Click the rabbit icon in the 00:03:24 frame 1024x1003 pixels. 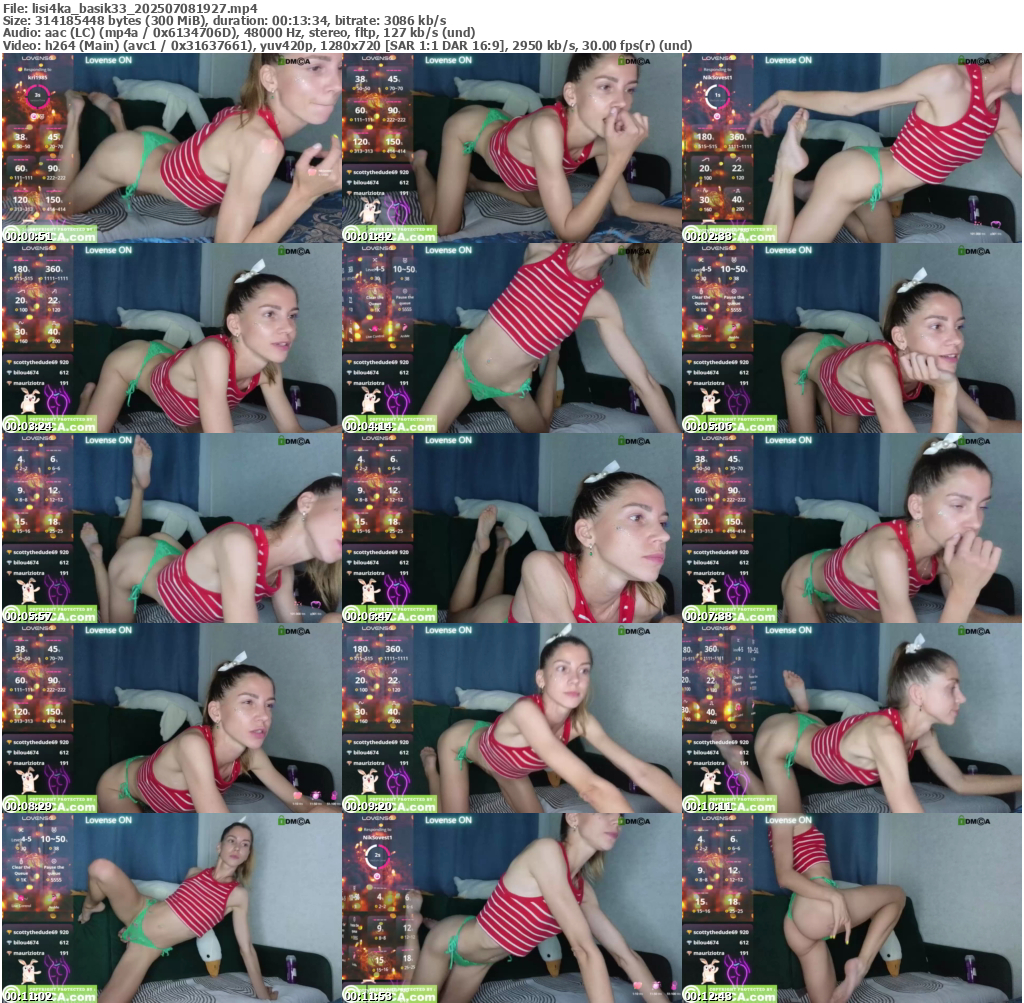[29, 402]
